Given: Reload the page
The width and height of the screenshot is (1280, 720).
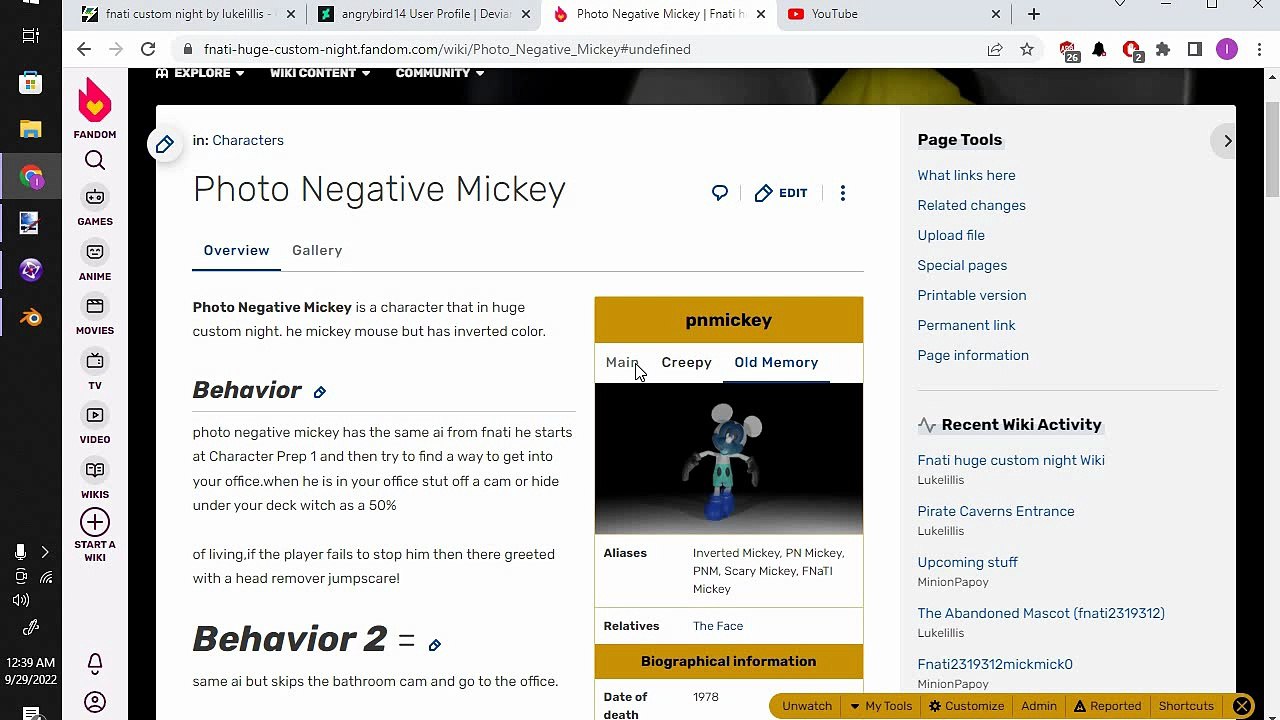Looking at the screenshot, I should 148,49.
